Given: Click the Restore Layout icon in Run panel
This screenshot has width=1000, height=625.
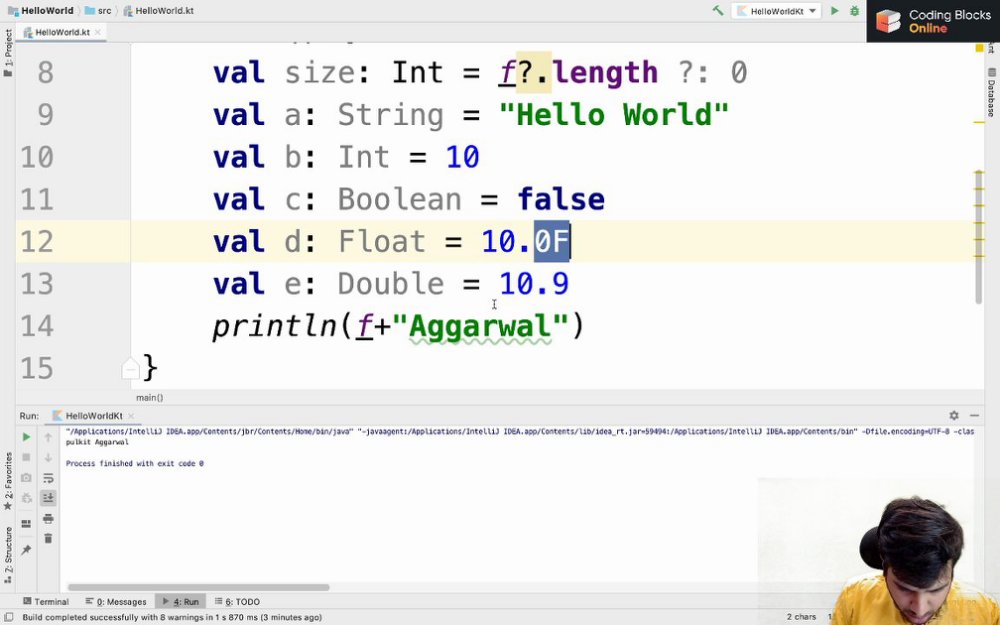Looking at the screenshot, I should [26, 524].
